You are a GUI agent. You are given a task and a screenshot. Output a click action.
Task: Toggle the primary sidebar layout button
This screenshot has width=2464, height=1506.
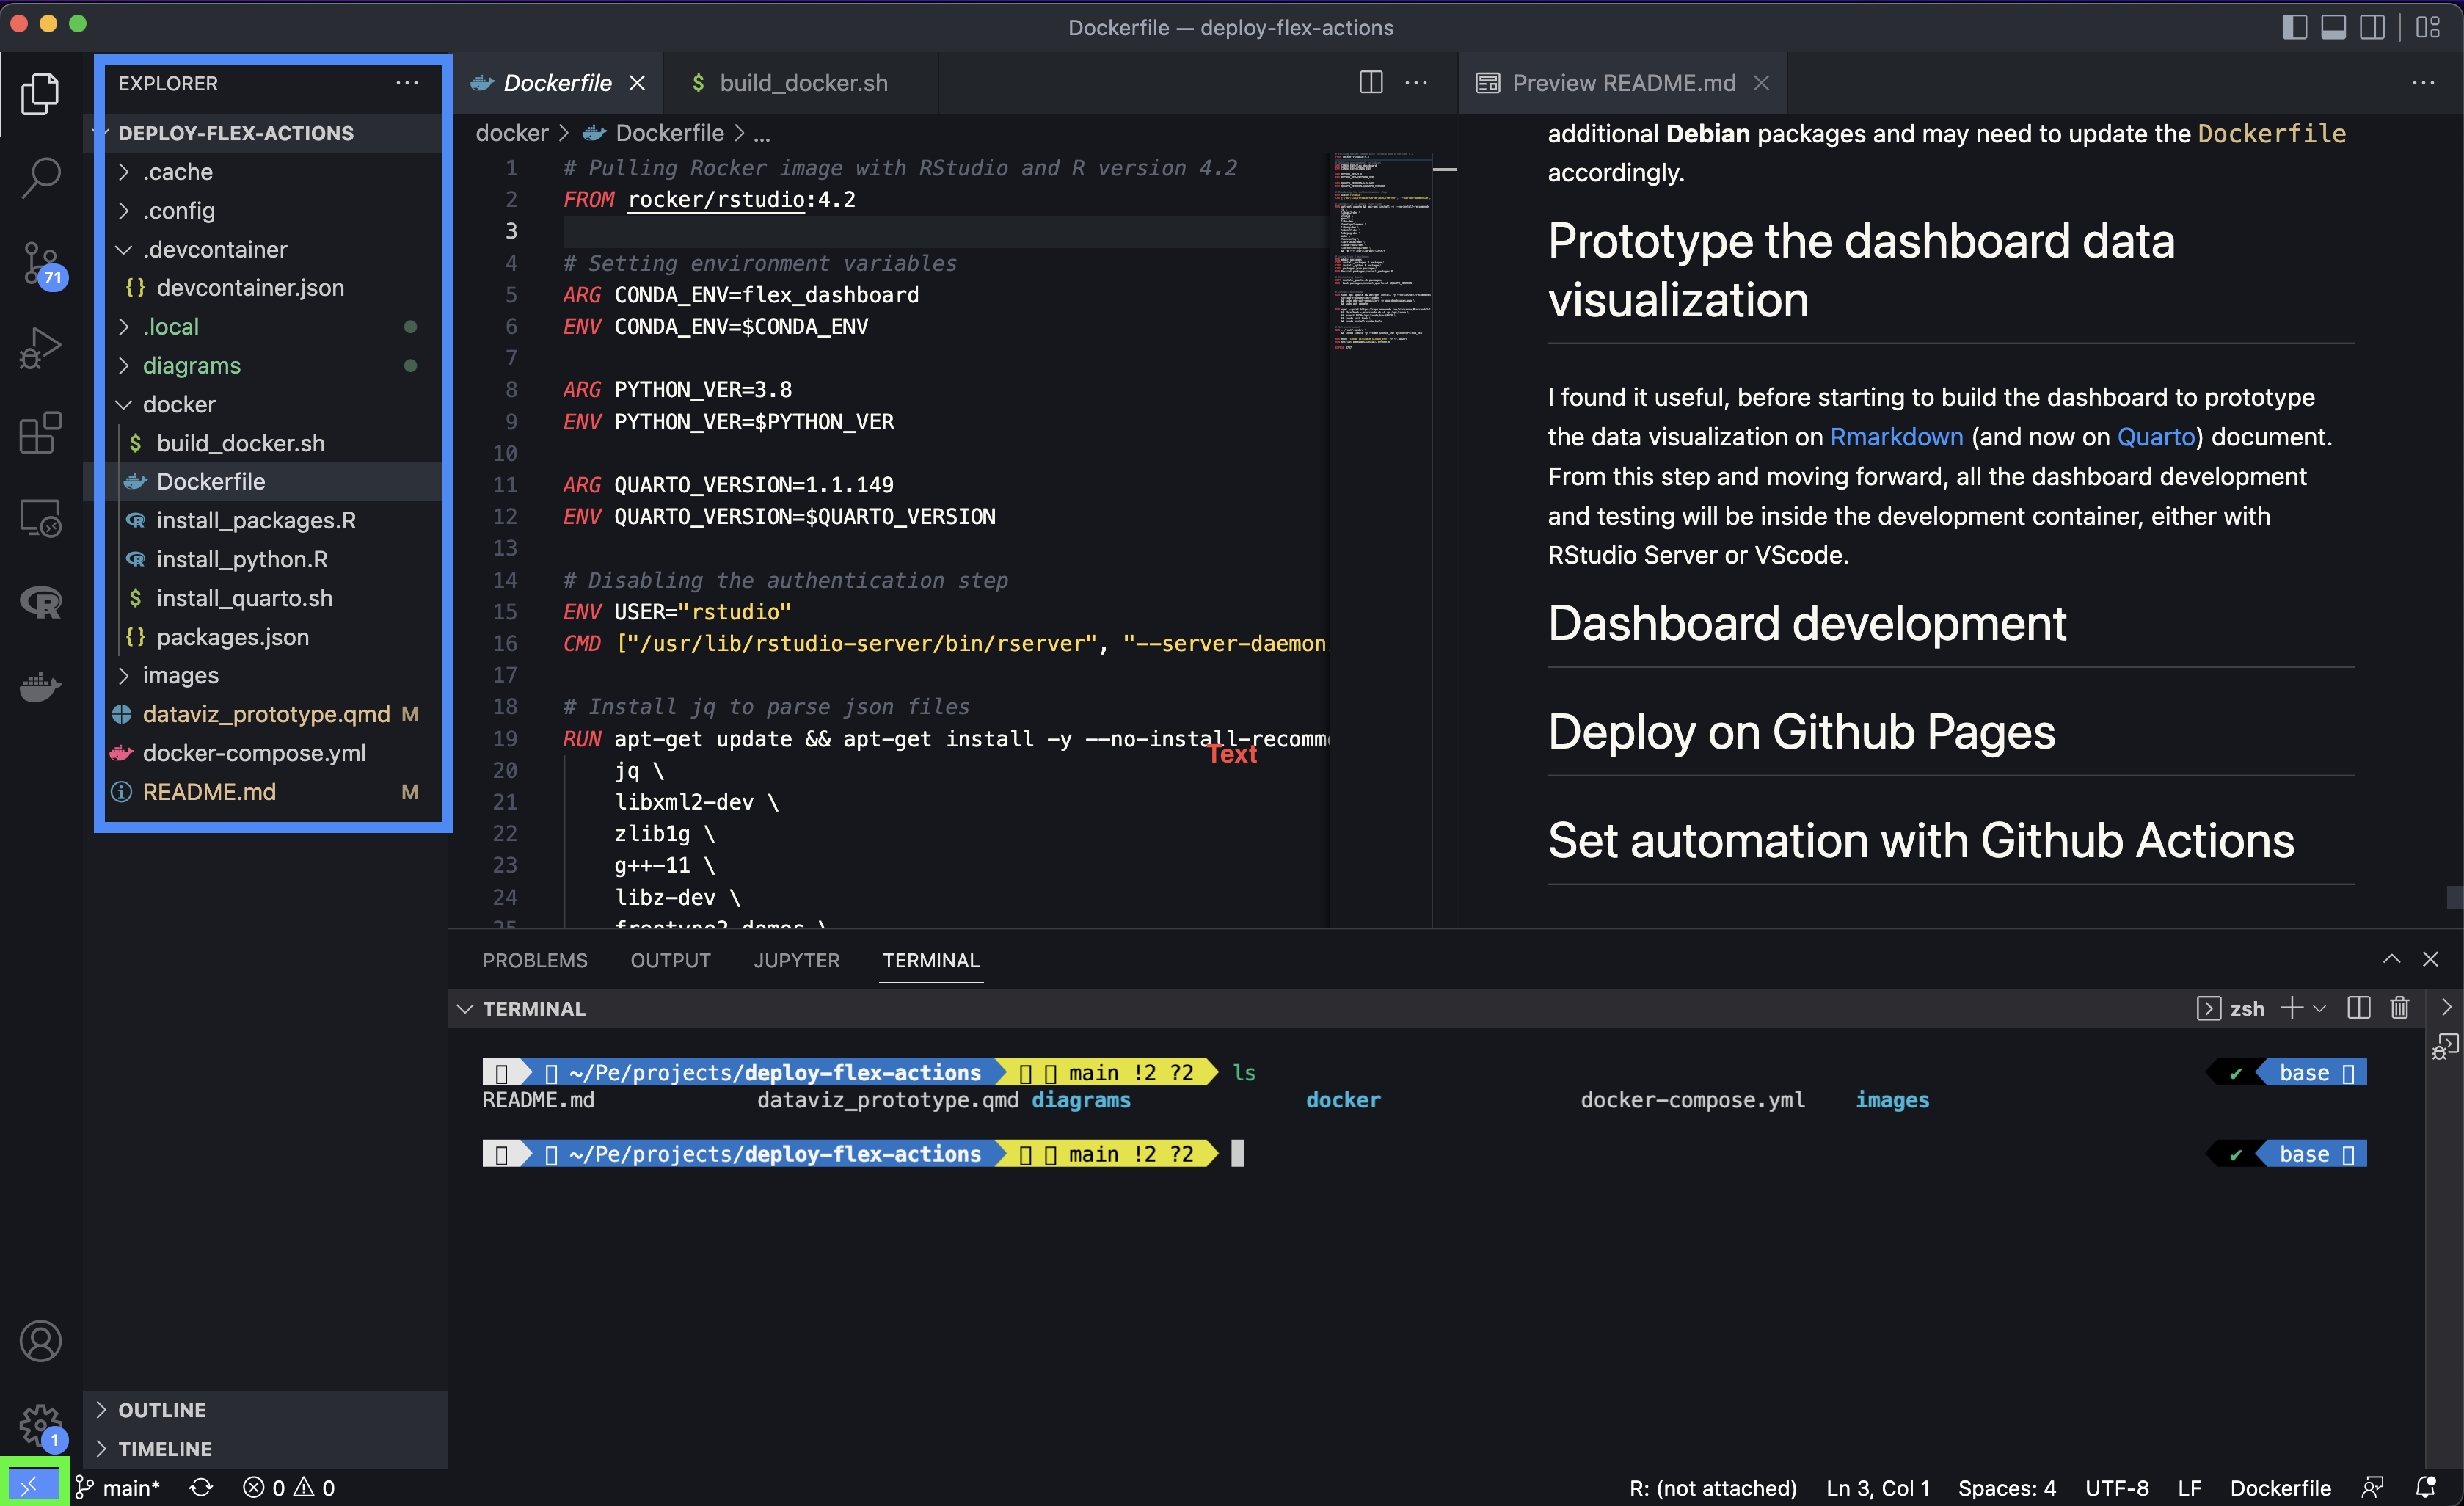[x=2294, y=27]
